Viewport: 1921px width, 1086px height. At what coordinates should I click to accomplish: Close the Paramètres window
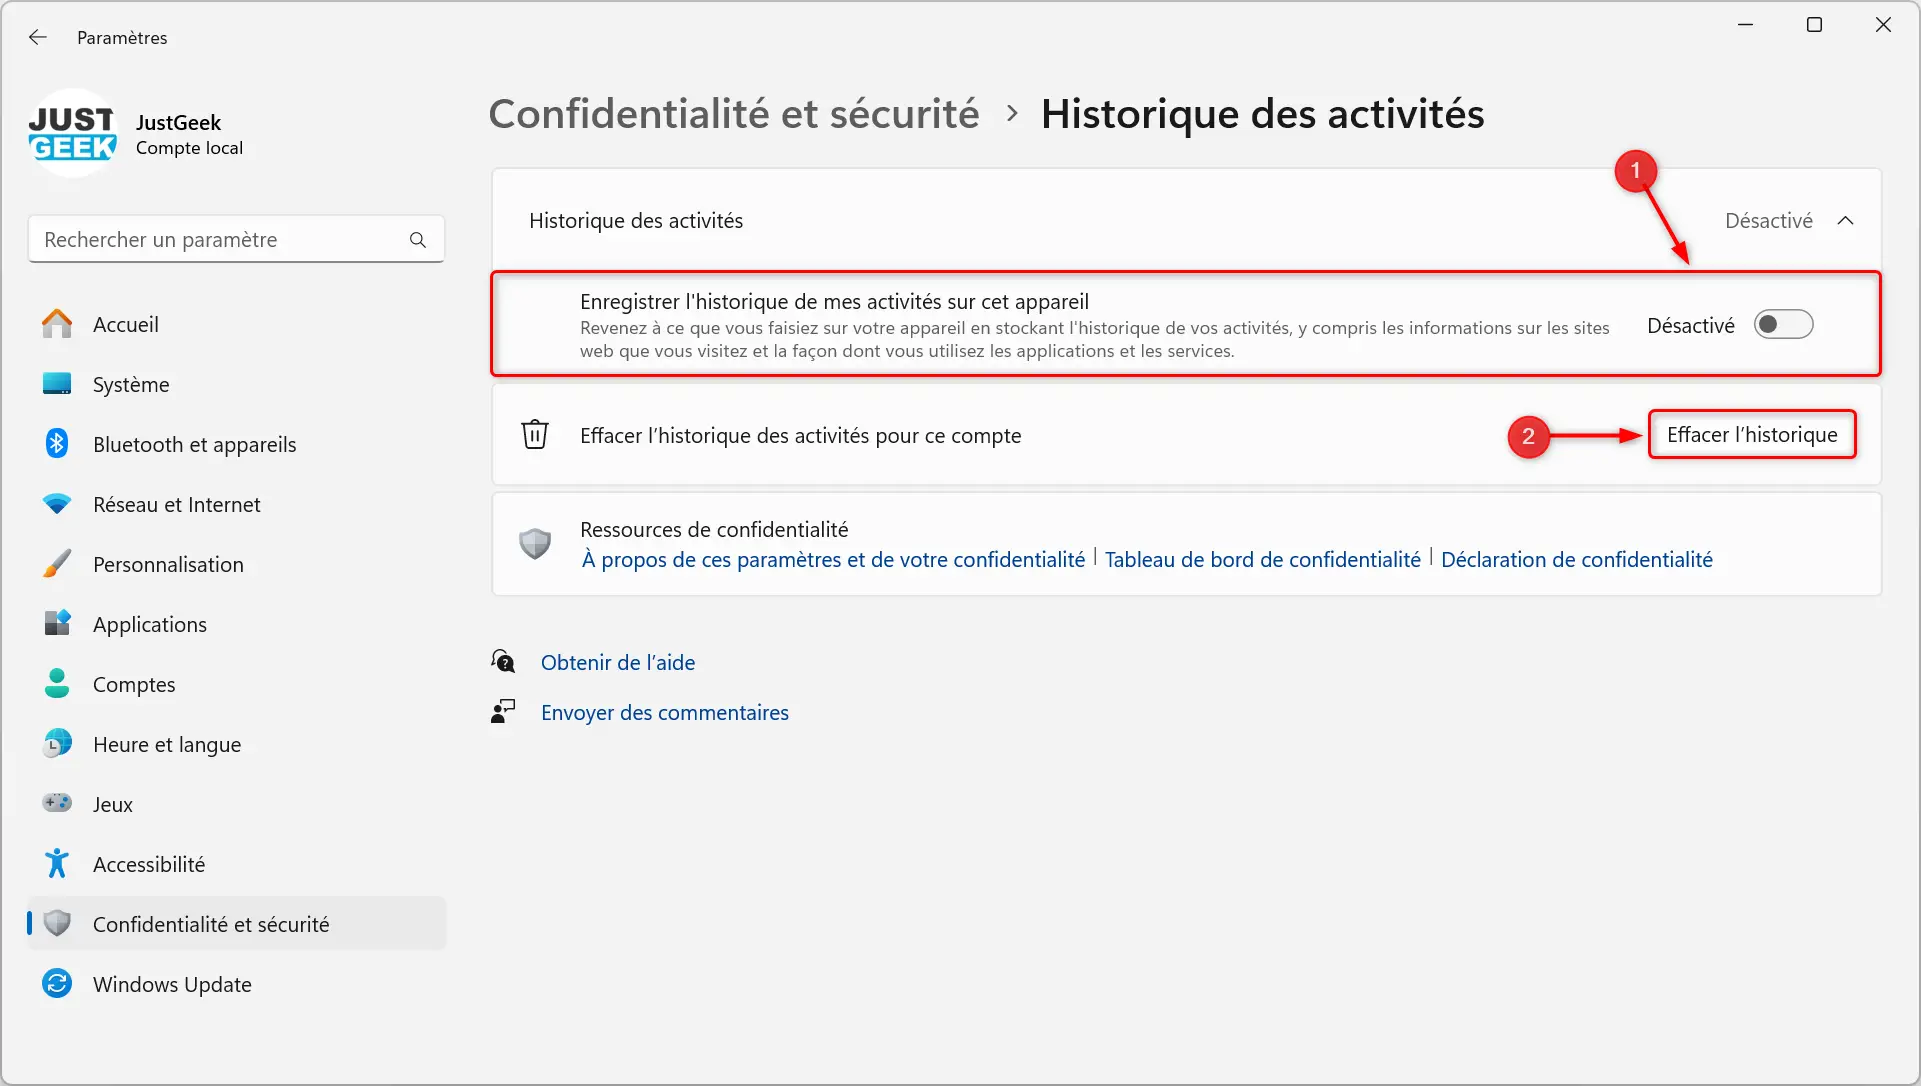1883,25
